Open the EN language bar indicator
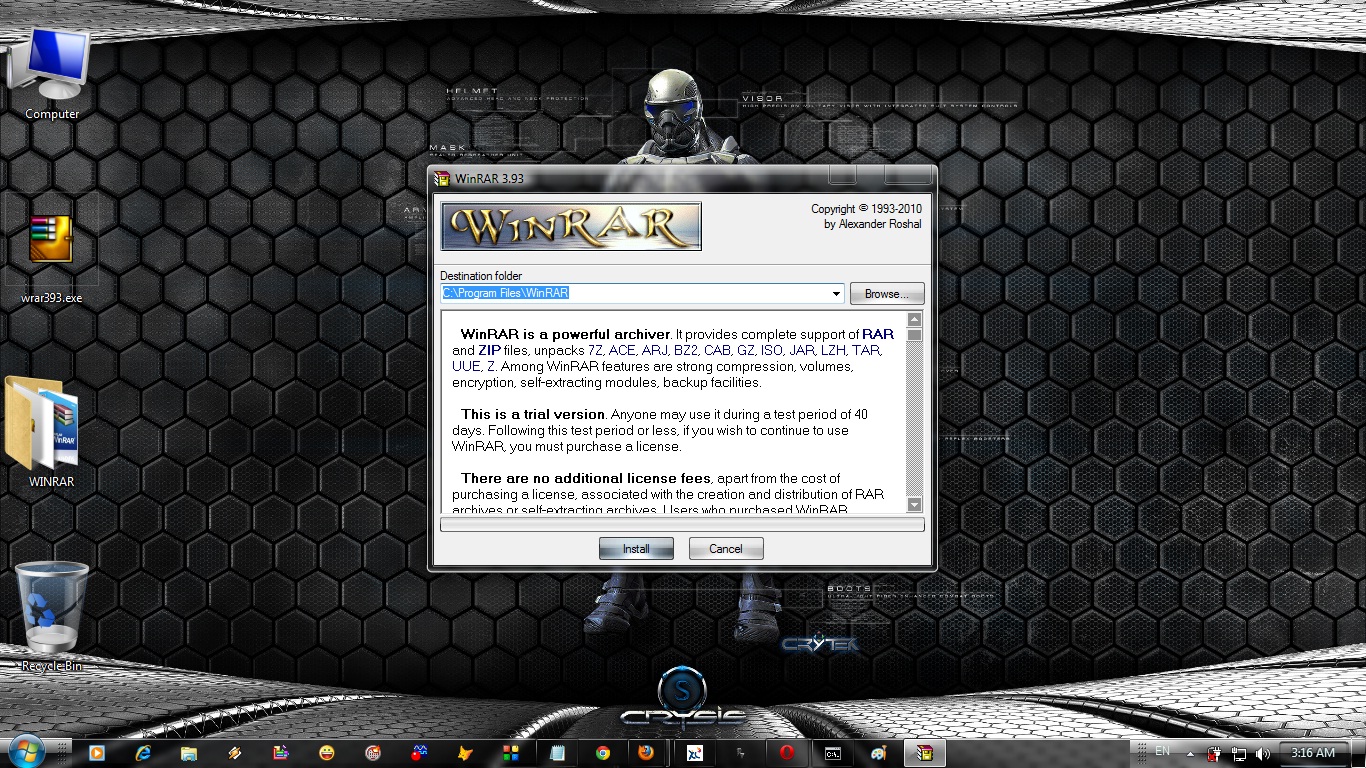 tap(1162, 751)
